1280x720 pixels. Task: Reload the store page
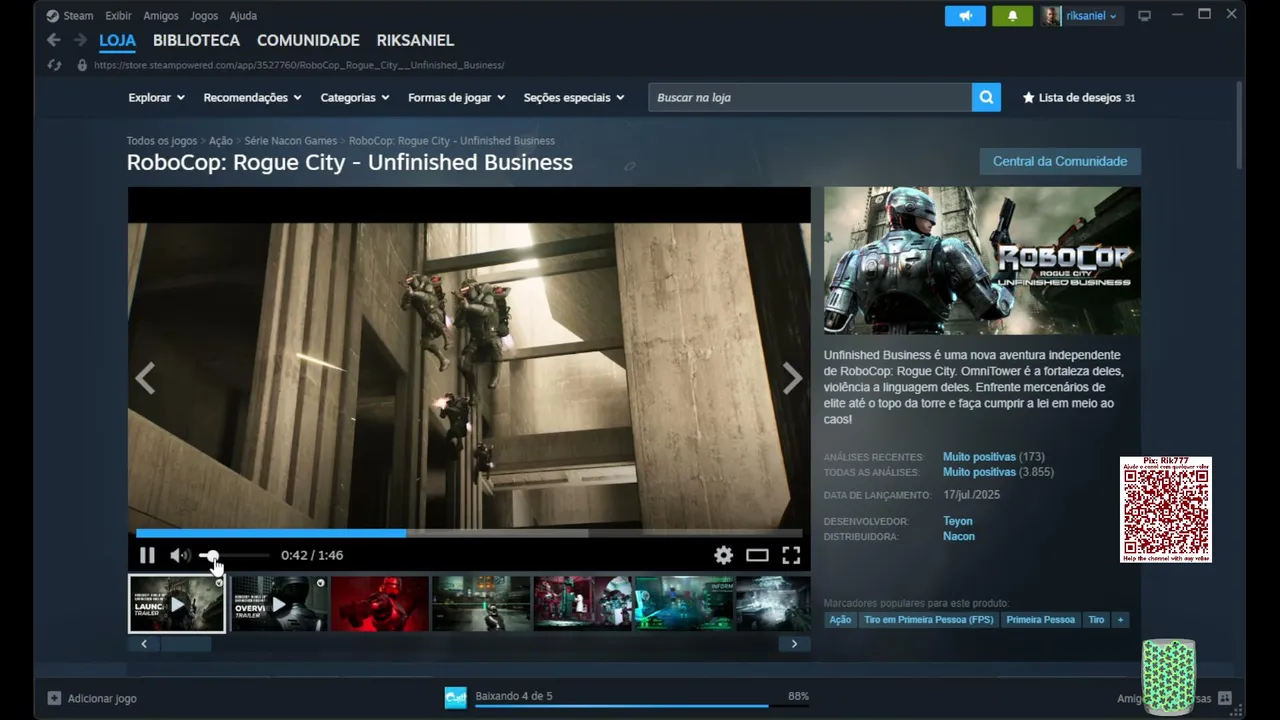click(x=55, y=65)
